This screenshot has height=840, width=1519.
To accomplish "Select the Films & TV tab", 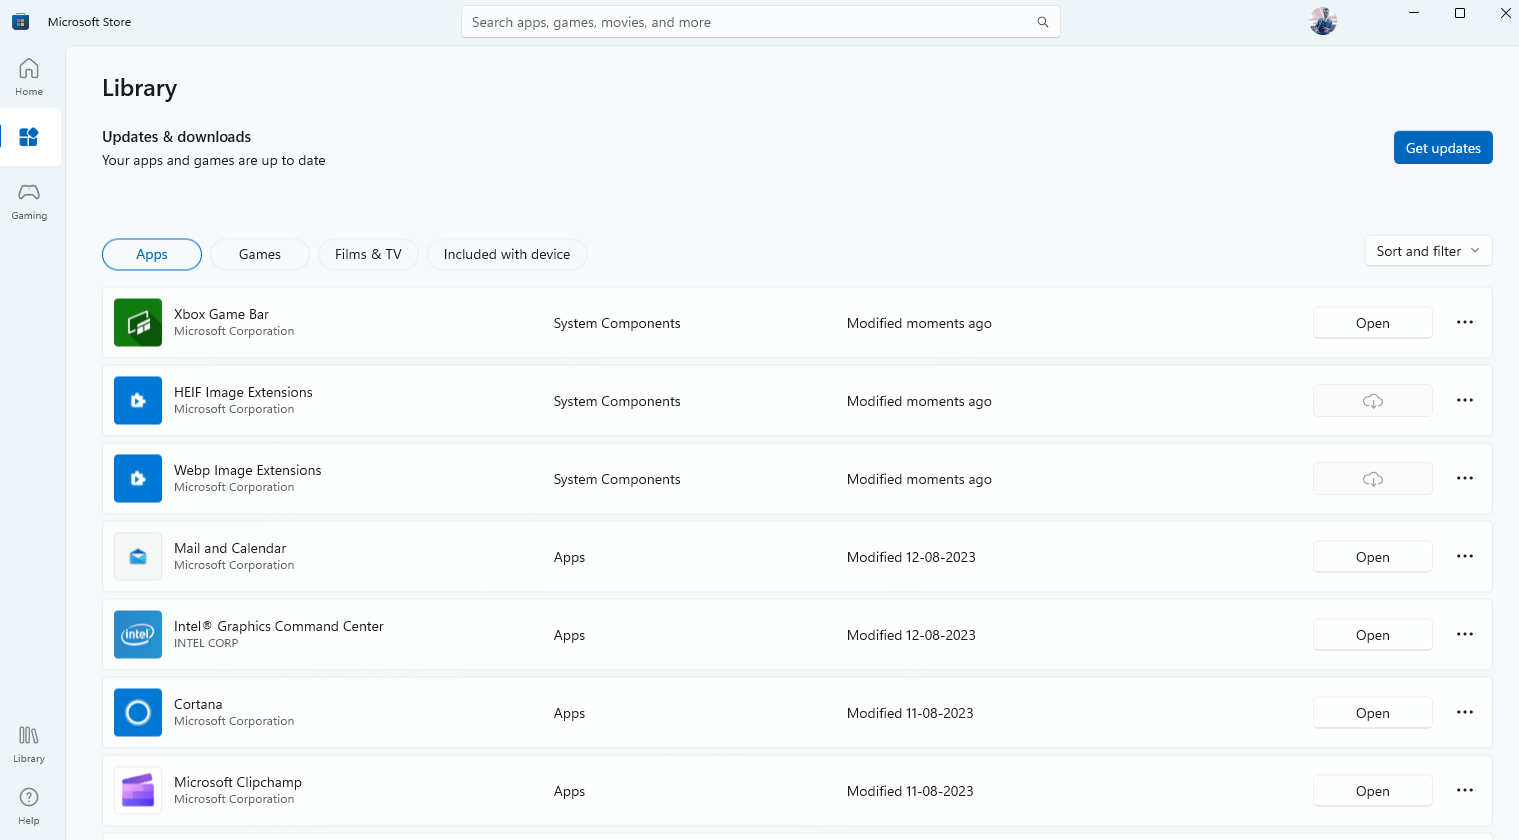I will point(368,254).
